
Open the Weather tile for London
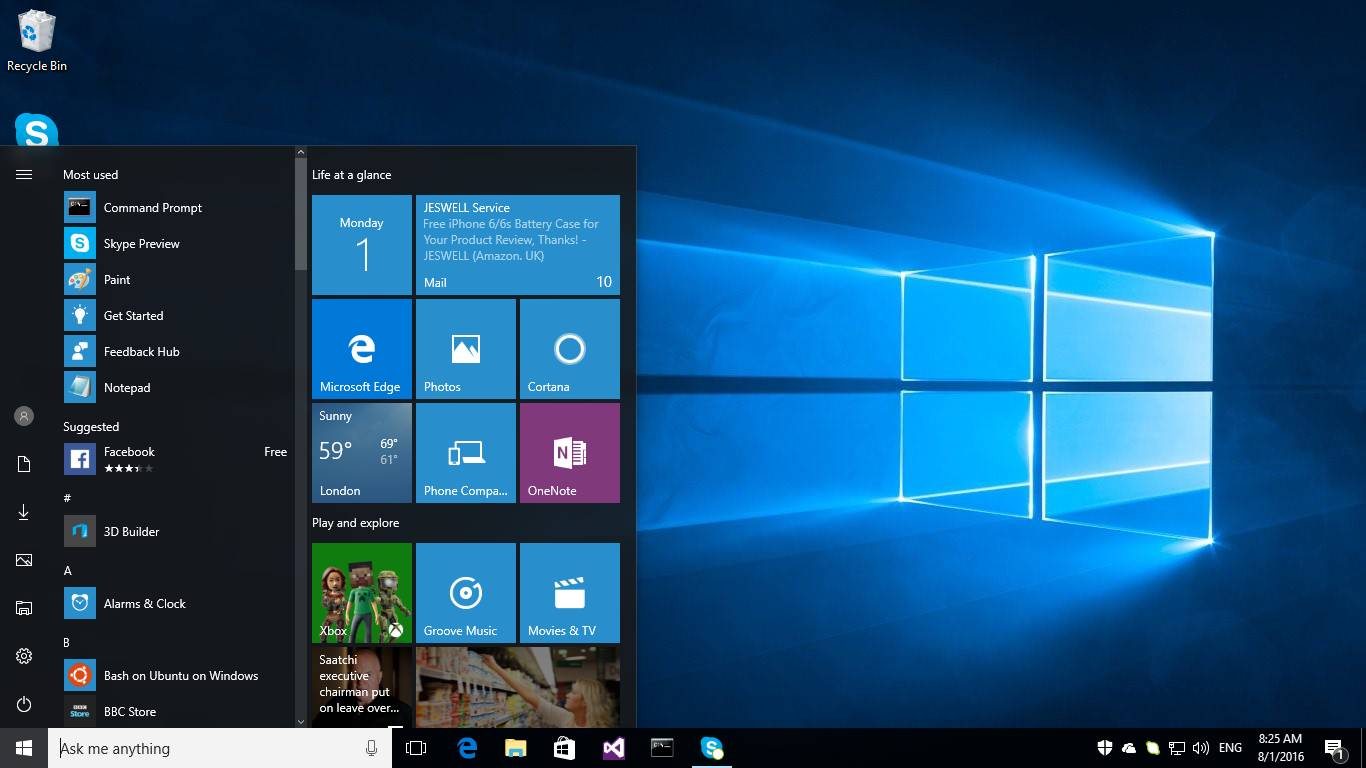pos(362,453)
